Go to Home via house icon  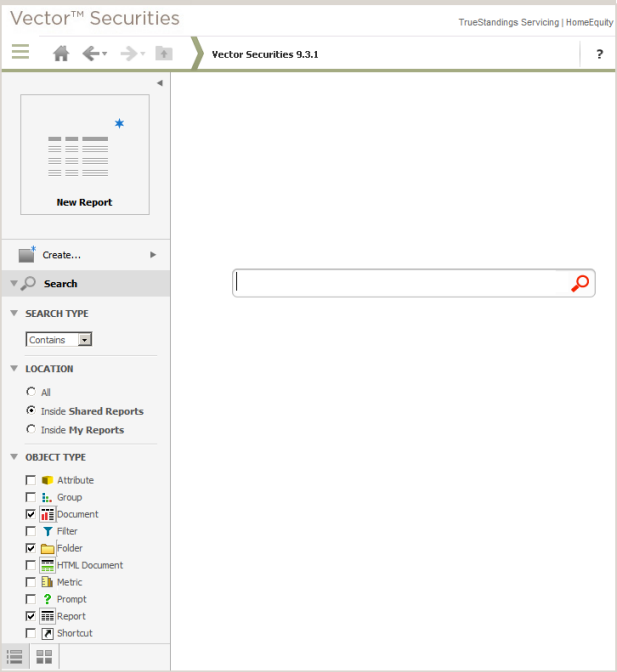click(61, 54)
